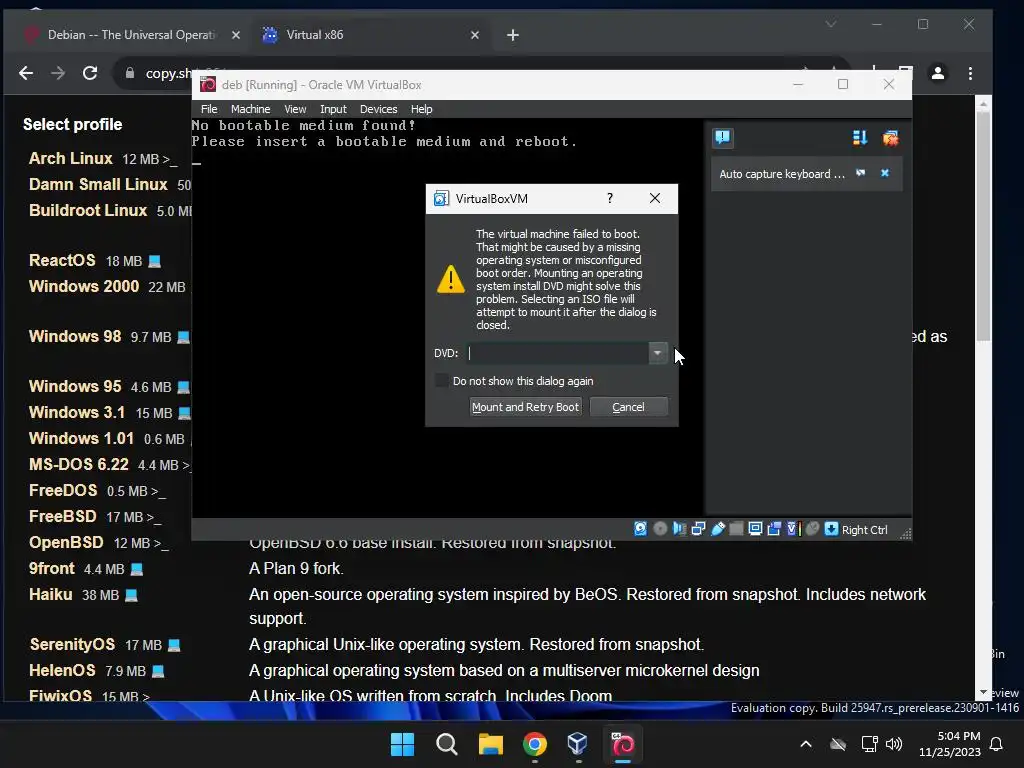Dismiss the Auto capture keyboard notification
Image resolution: width=1024 pixels, height=768 pixels.
(885, 173)
